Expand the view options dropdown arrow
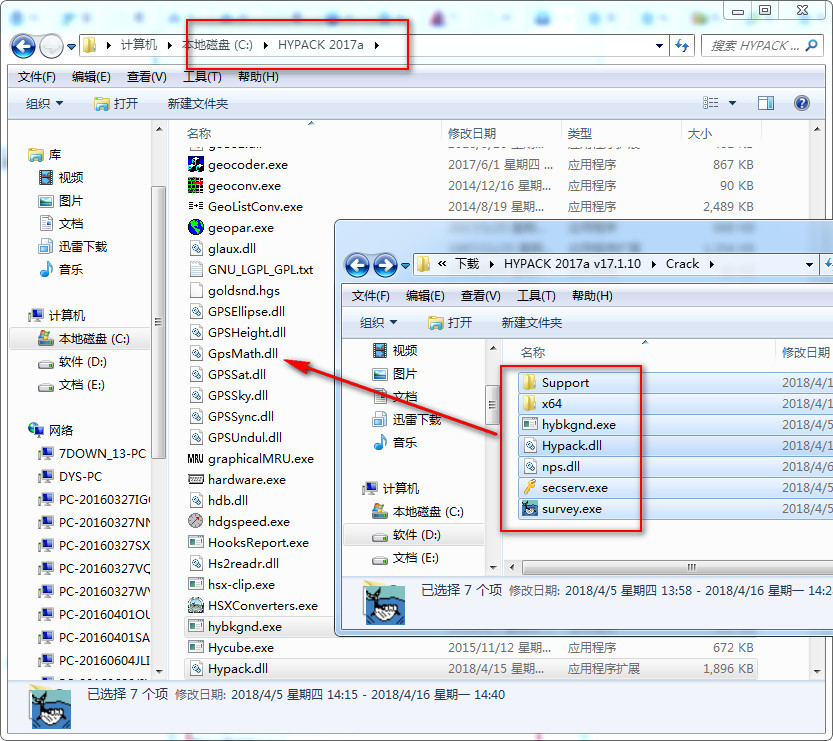The width and height of the screenshot is (833, 741). pyautogui.click(x=732, y=103)
